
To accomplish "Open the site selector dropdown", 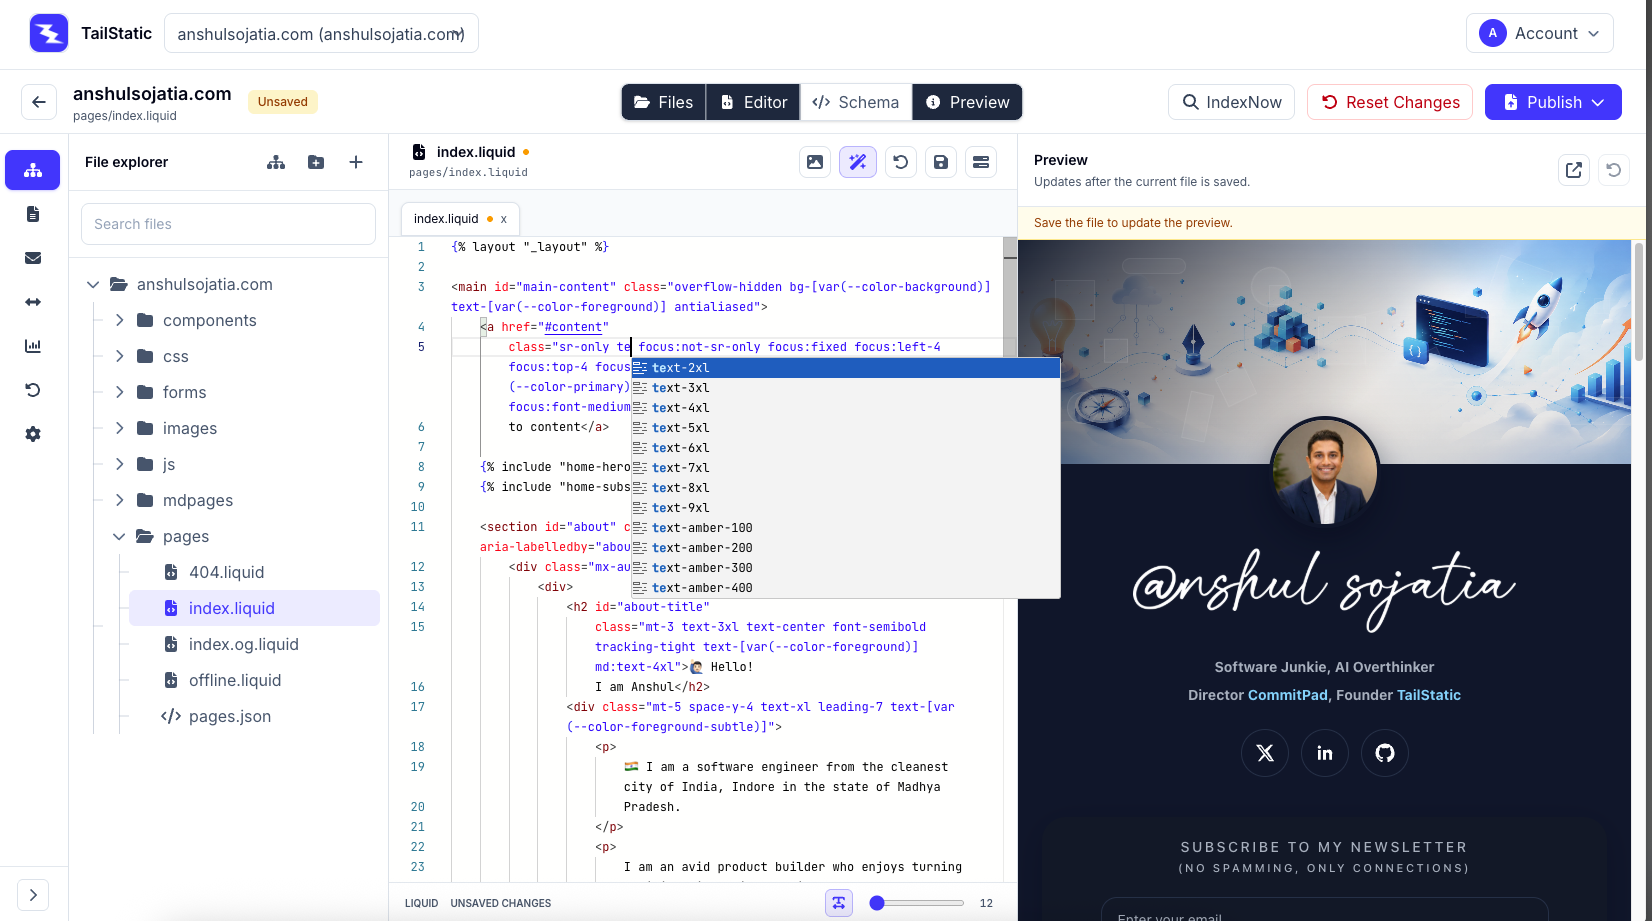I will [321, 33].
